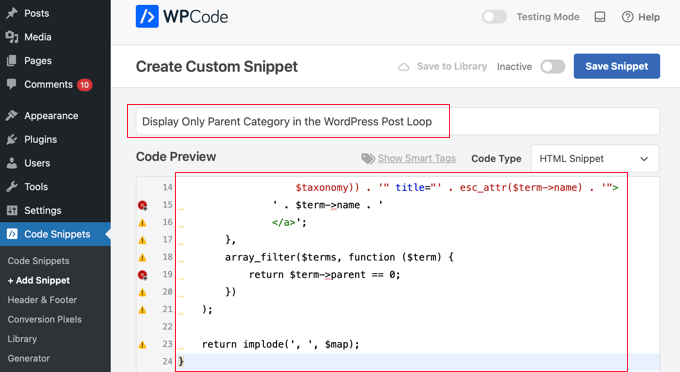This screenshot has height=372, width=680.
Task: Click the Settings sliders icon
Action: tap(12, 210)
